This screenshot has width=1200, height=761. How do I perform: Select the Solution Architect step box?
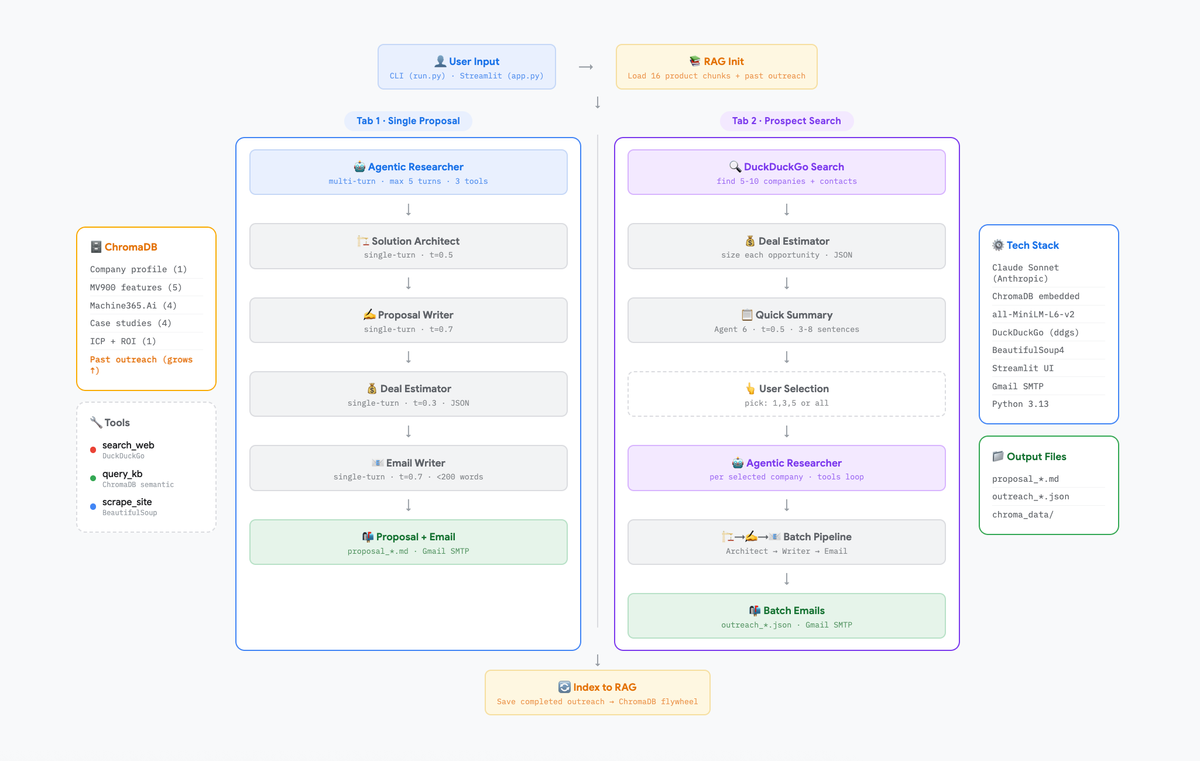click(408, 246)
